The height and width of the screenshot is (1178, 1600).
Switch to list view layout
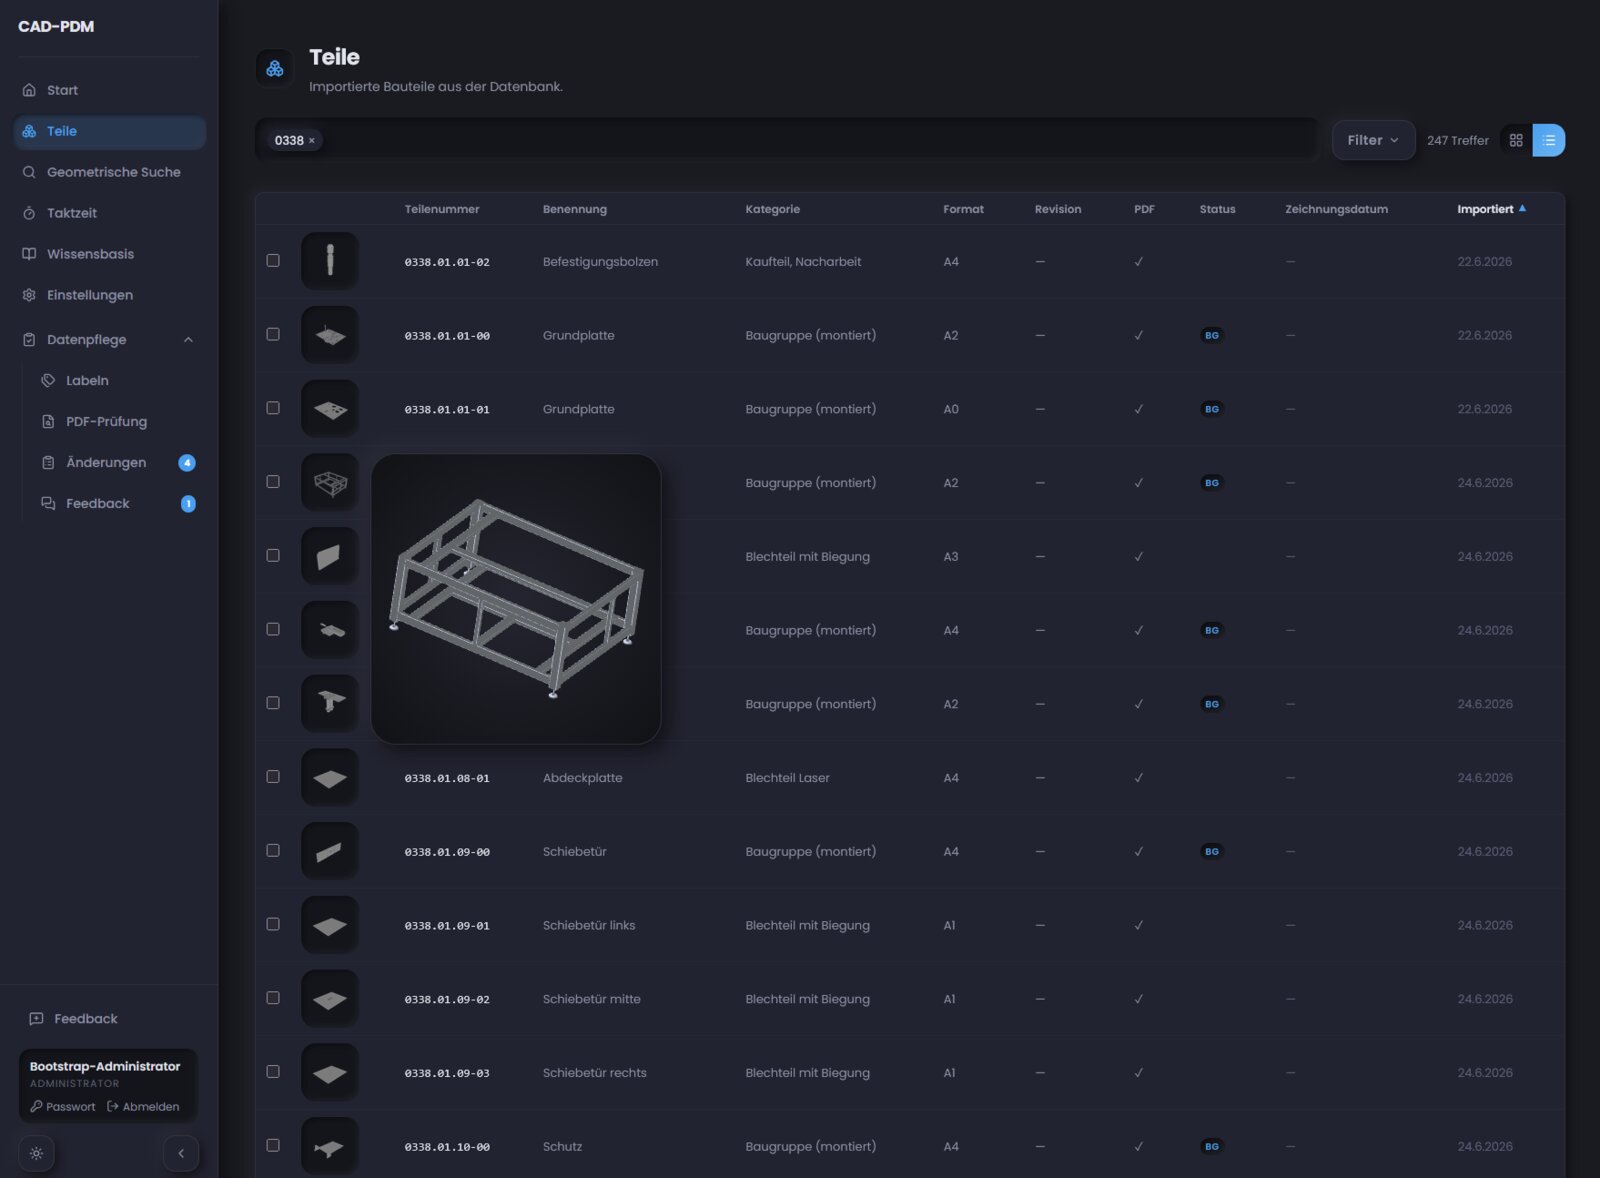pos(1548,140)
